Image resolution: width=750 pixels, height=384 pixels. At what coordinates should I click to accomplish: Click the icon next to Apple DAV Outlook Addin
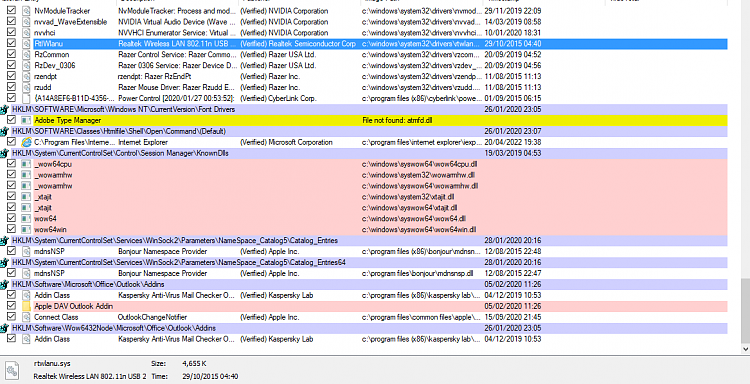[26, 306]
